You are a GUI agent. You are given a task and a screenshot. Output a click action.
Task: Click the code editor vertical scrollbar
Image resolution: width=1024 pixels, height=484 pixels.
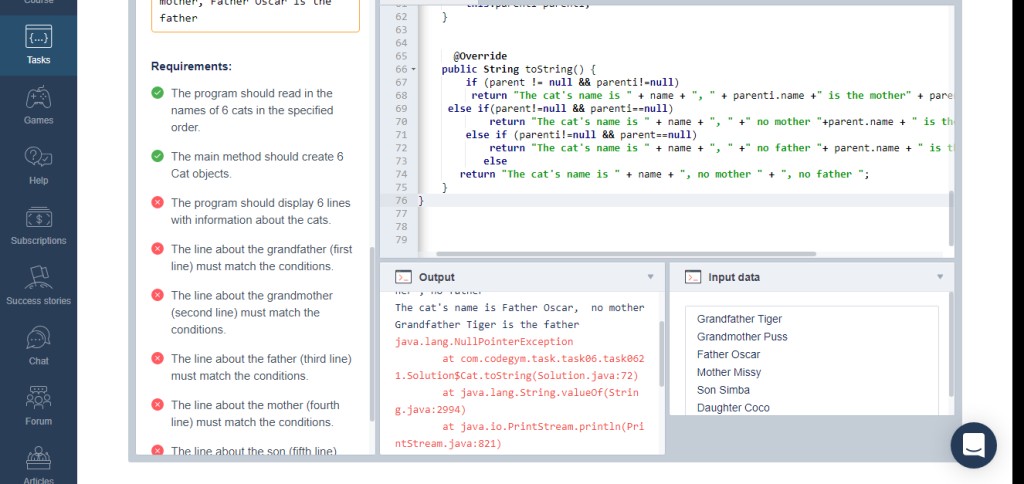click(x=951, y=218)
